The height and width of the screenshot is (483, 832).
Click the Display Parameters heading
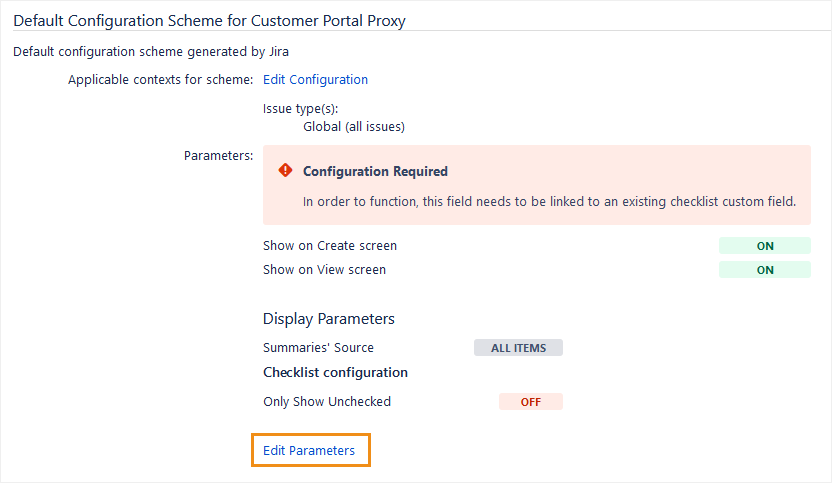pos(328,319)
